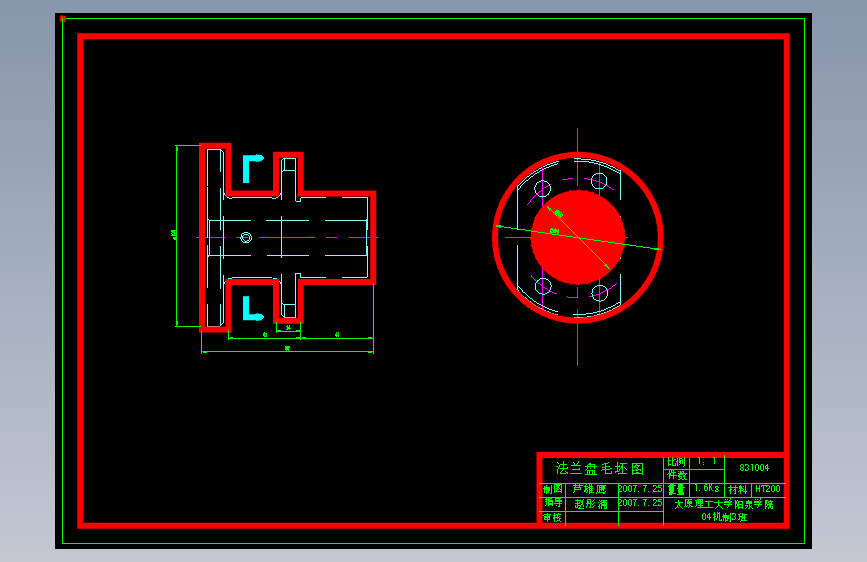The height and width of the screenshot is (562, 867).
Task: Select the upper cyan section arrow
Action: (253, 169)
